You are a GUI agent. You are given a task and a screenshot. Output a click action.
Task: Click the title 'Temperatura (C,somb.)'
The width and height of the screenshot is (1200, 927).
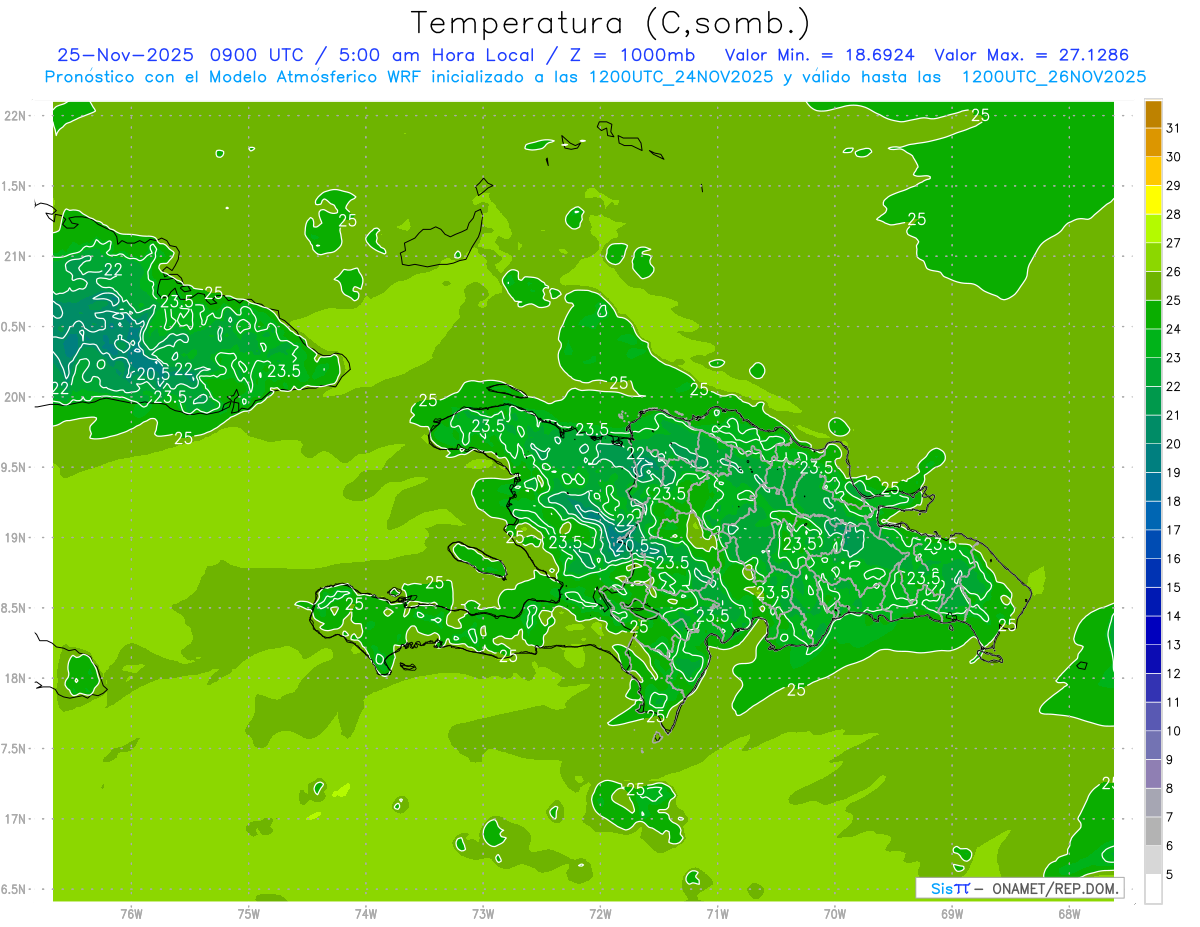pos(611,23)
